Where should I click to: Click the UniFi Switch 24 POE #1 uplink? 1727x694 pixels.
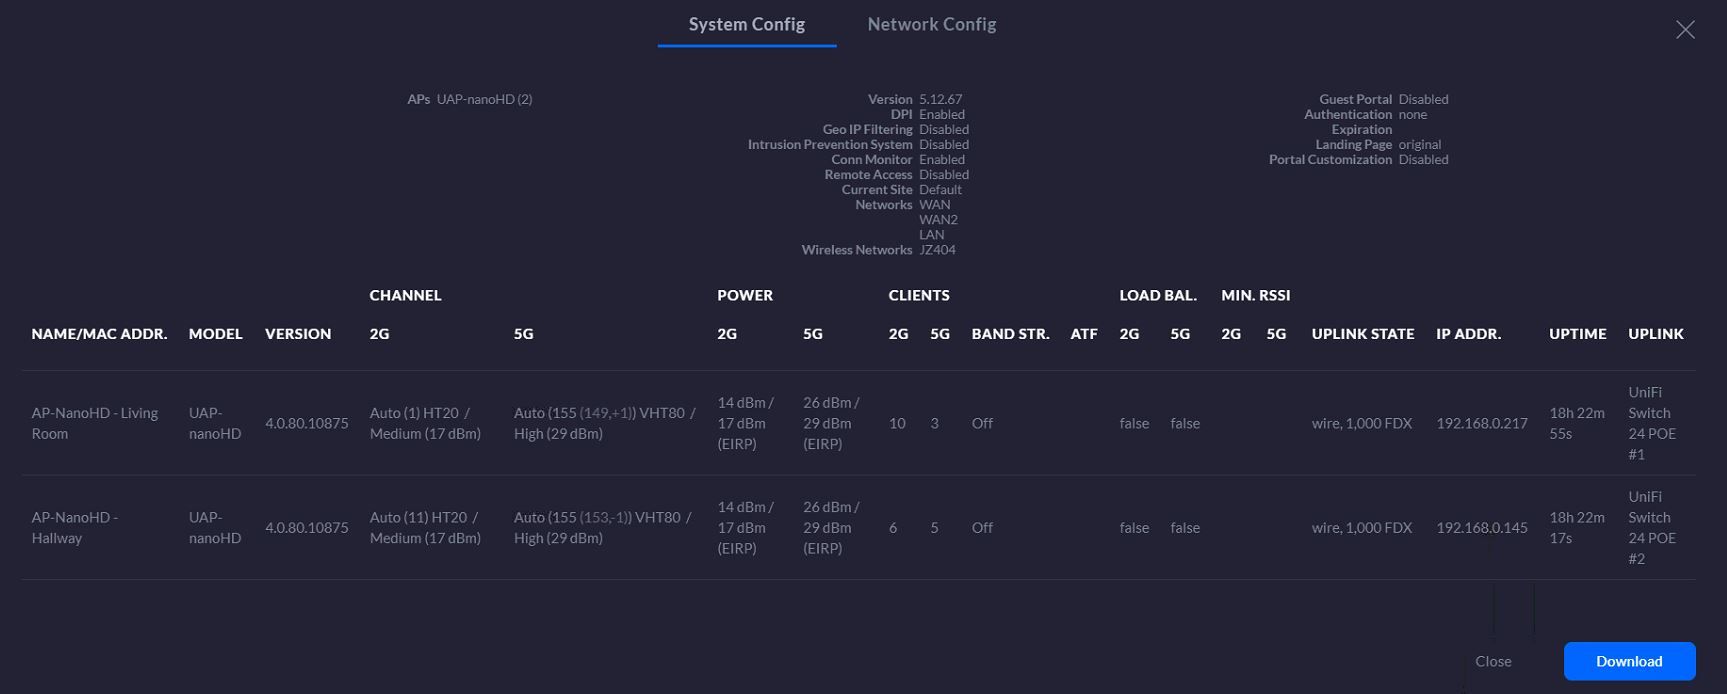click(x=1651, y=423)
